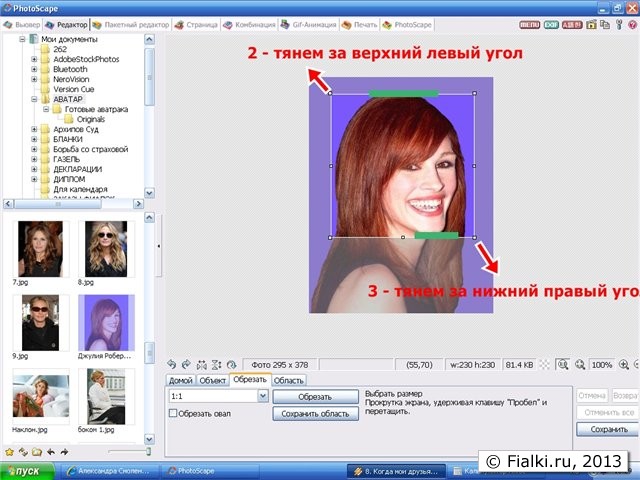Click the yellow star favorites icon
This screenshot has width=640, height=480.
tap(9, 452)
